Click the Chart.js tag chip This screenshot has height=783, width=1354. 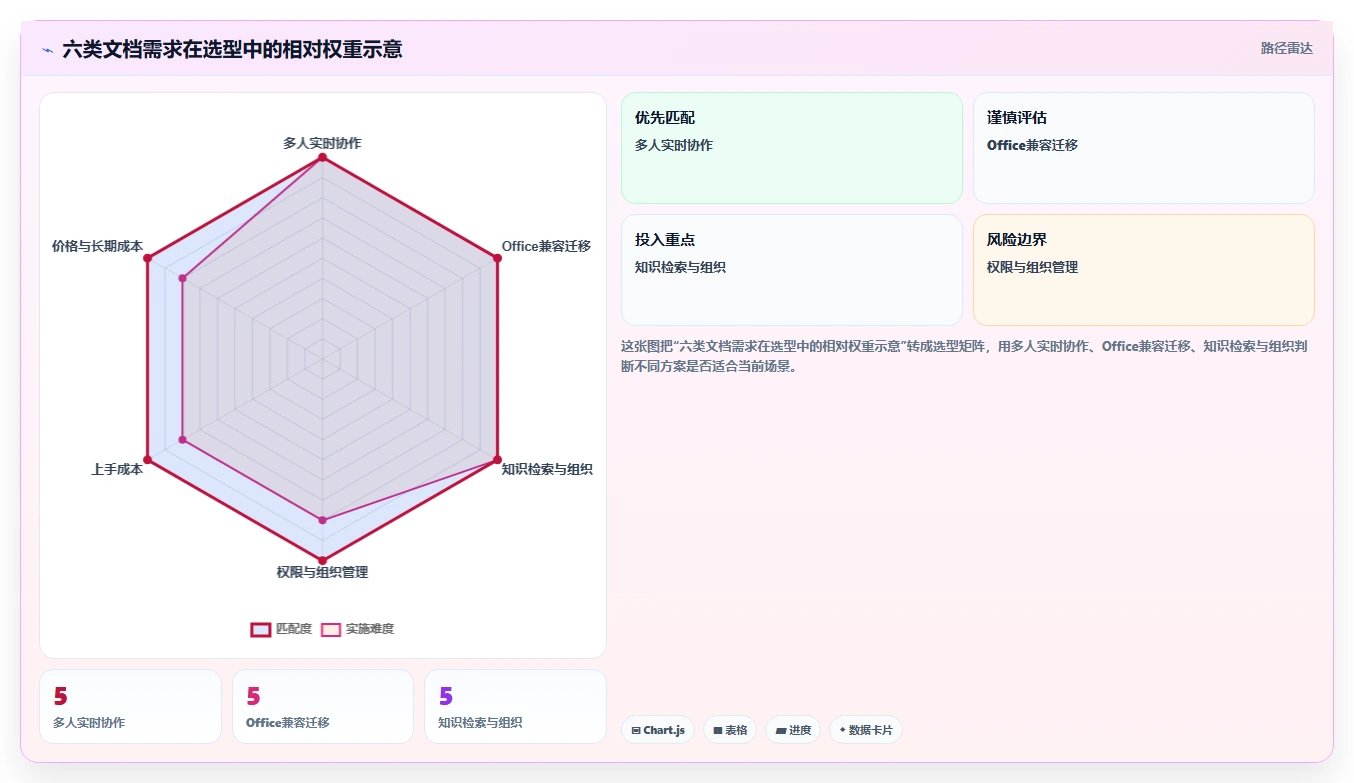click(x=658, y=730)
